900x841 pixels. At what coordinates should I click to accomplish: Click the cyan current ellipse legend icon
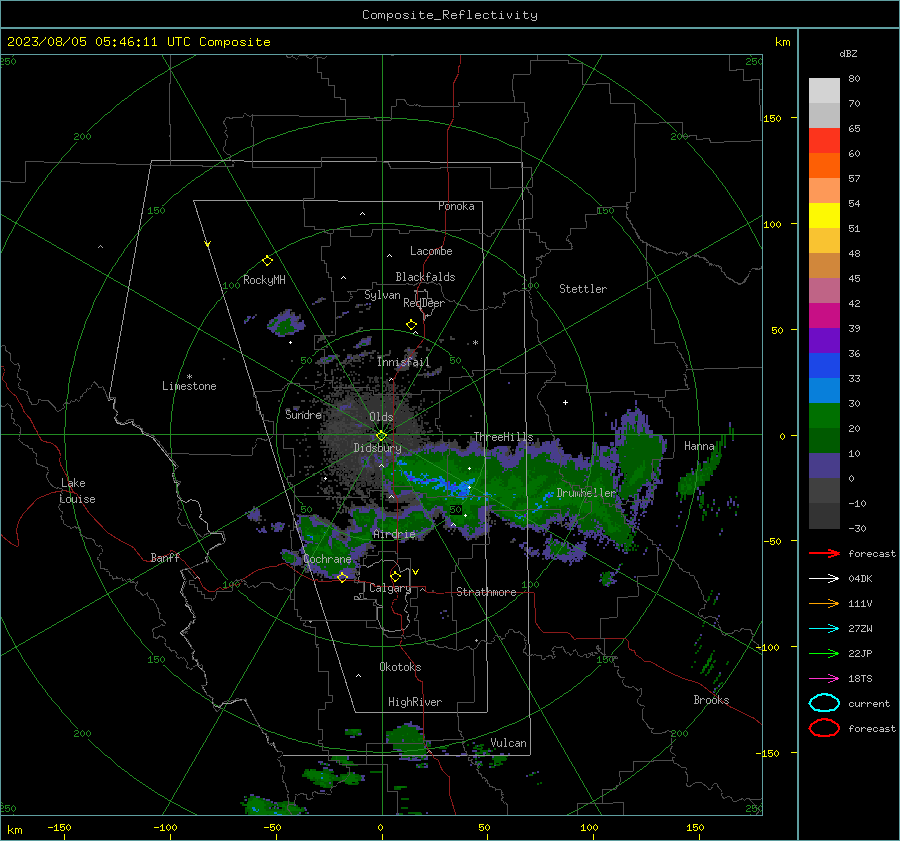pos(824,703)
